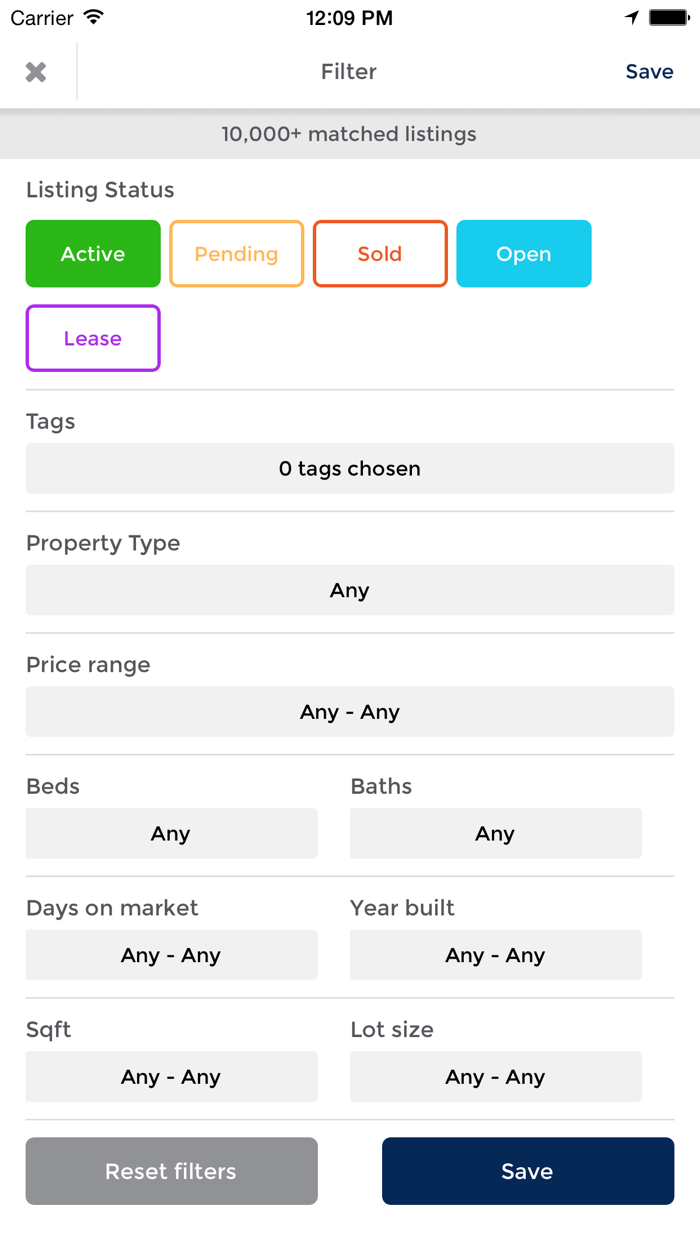Open the Price range selector
700x1244 pixels.
[349, 711]
